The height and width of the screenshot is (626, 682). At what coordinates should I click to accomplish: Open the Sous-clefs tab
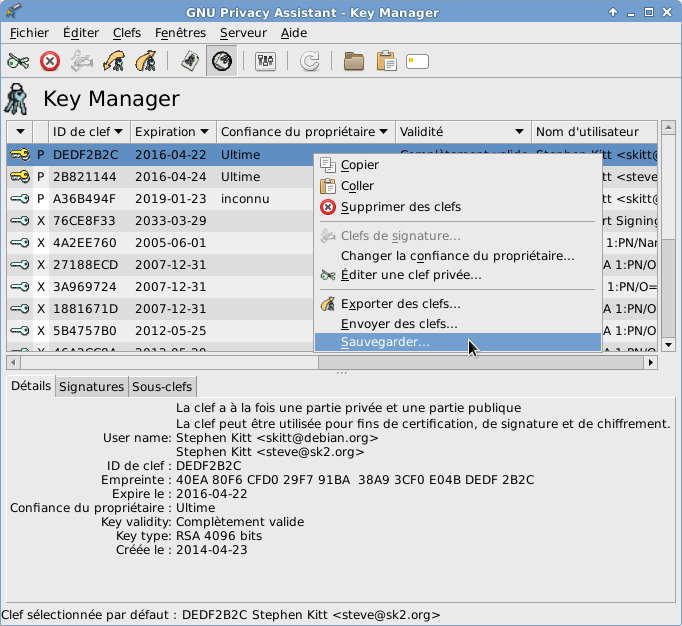coord(163,387)
